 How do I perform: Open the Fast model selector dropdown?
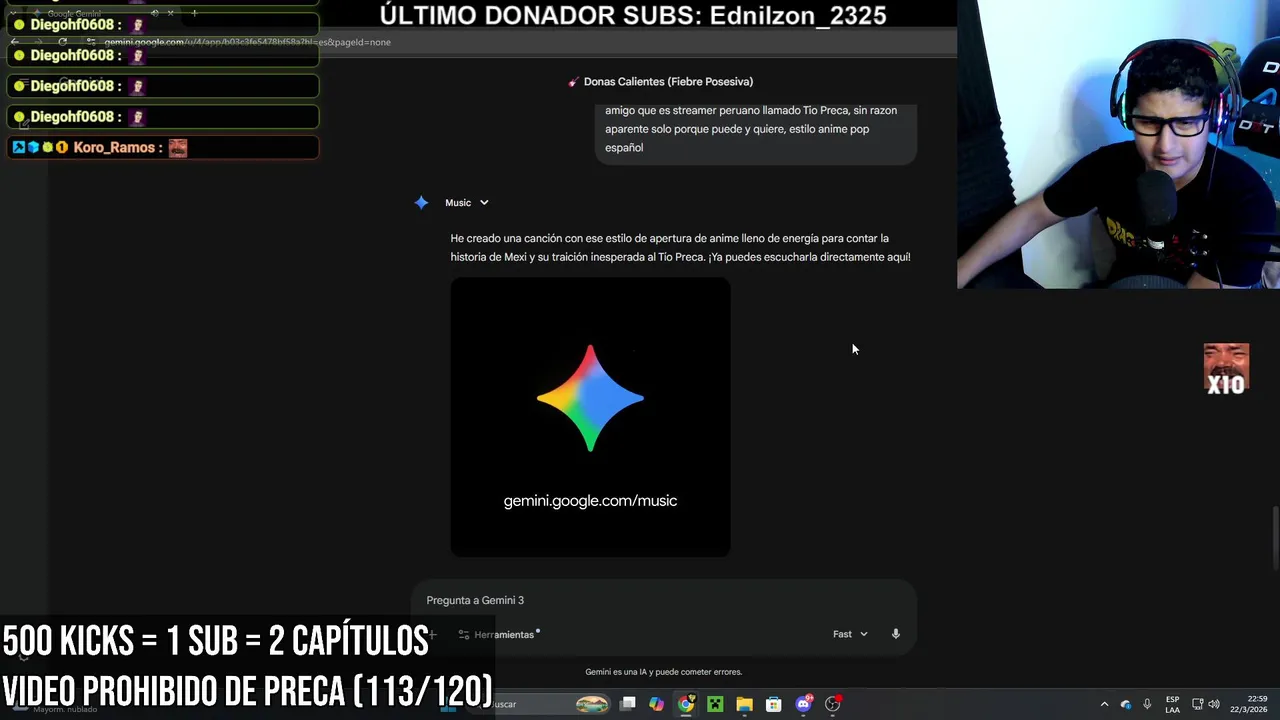850,634
